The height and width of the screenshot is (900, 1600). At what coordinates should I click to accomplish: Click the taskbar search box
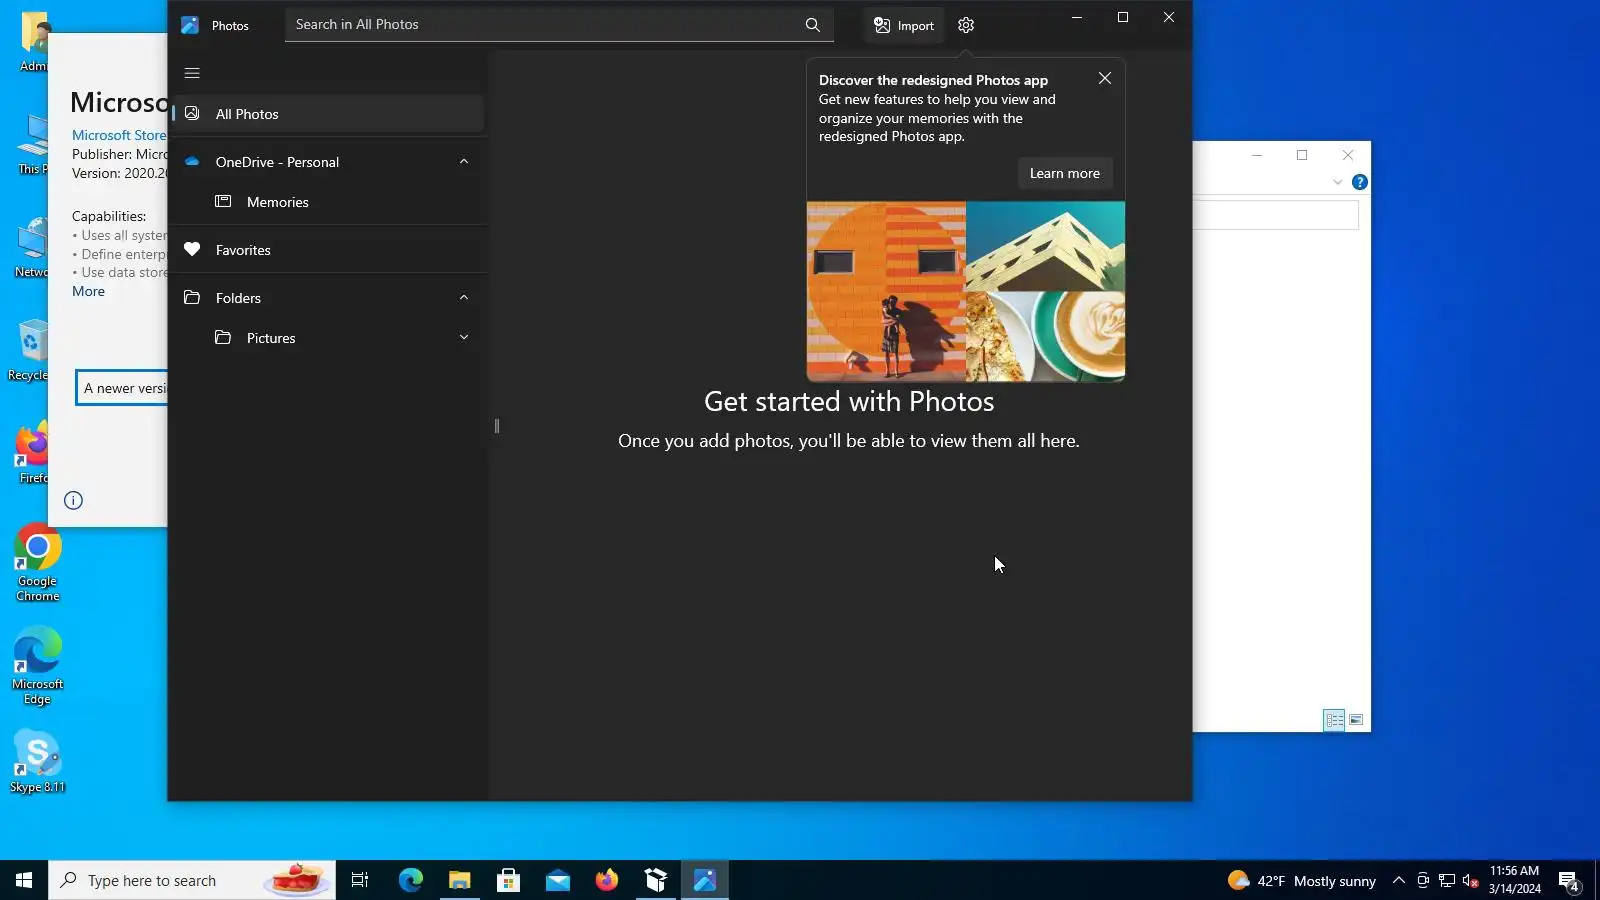pos(192,880)
